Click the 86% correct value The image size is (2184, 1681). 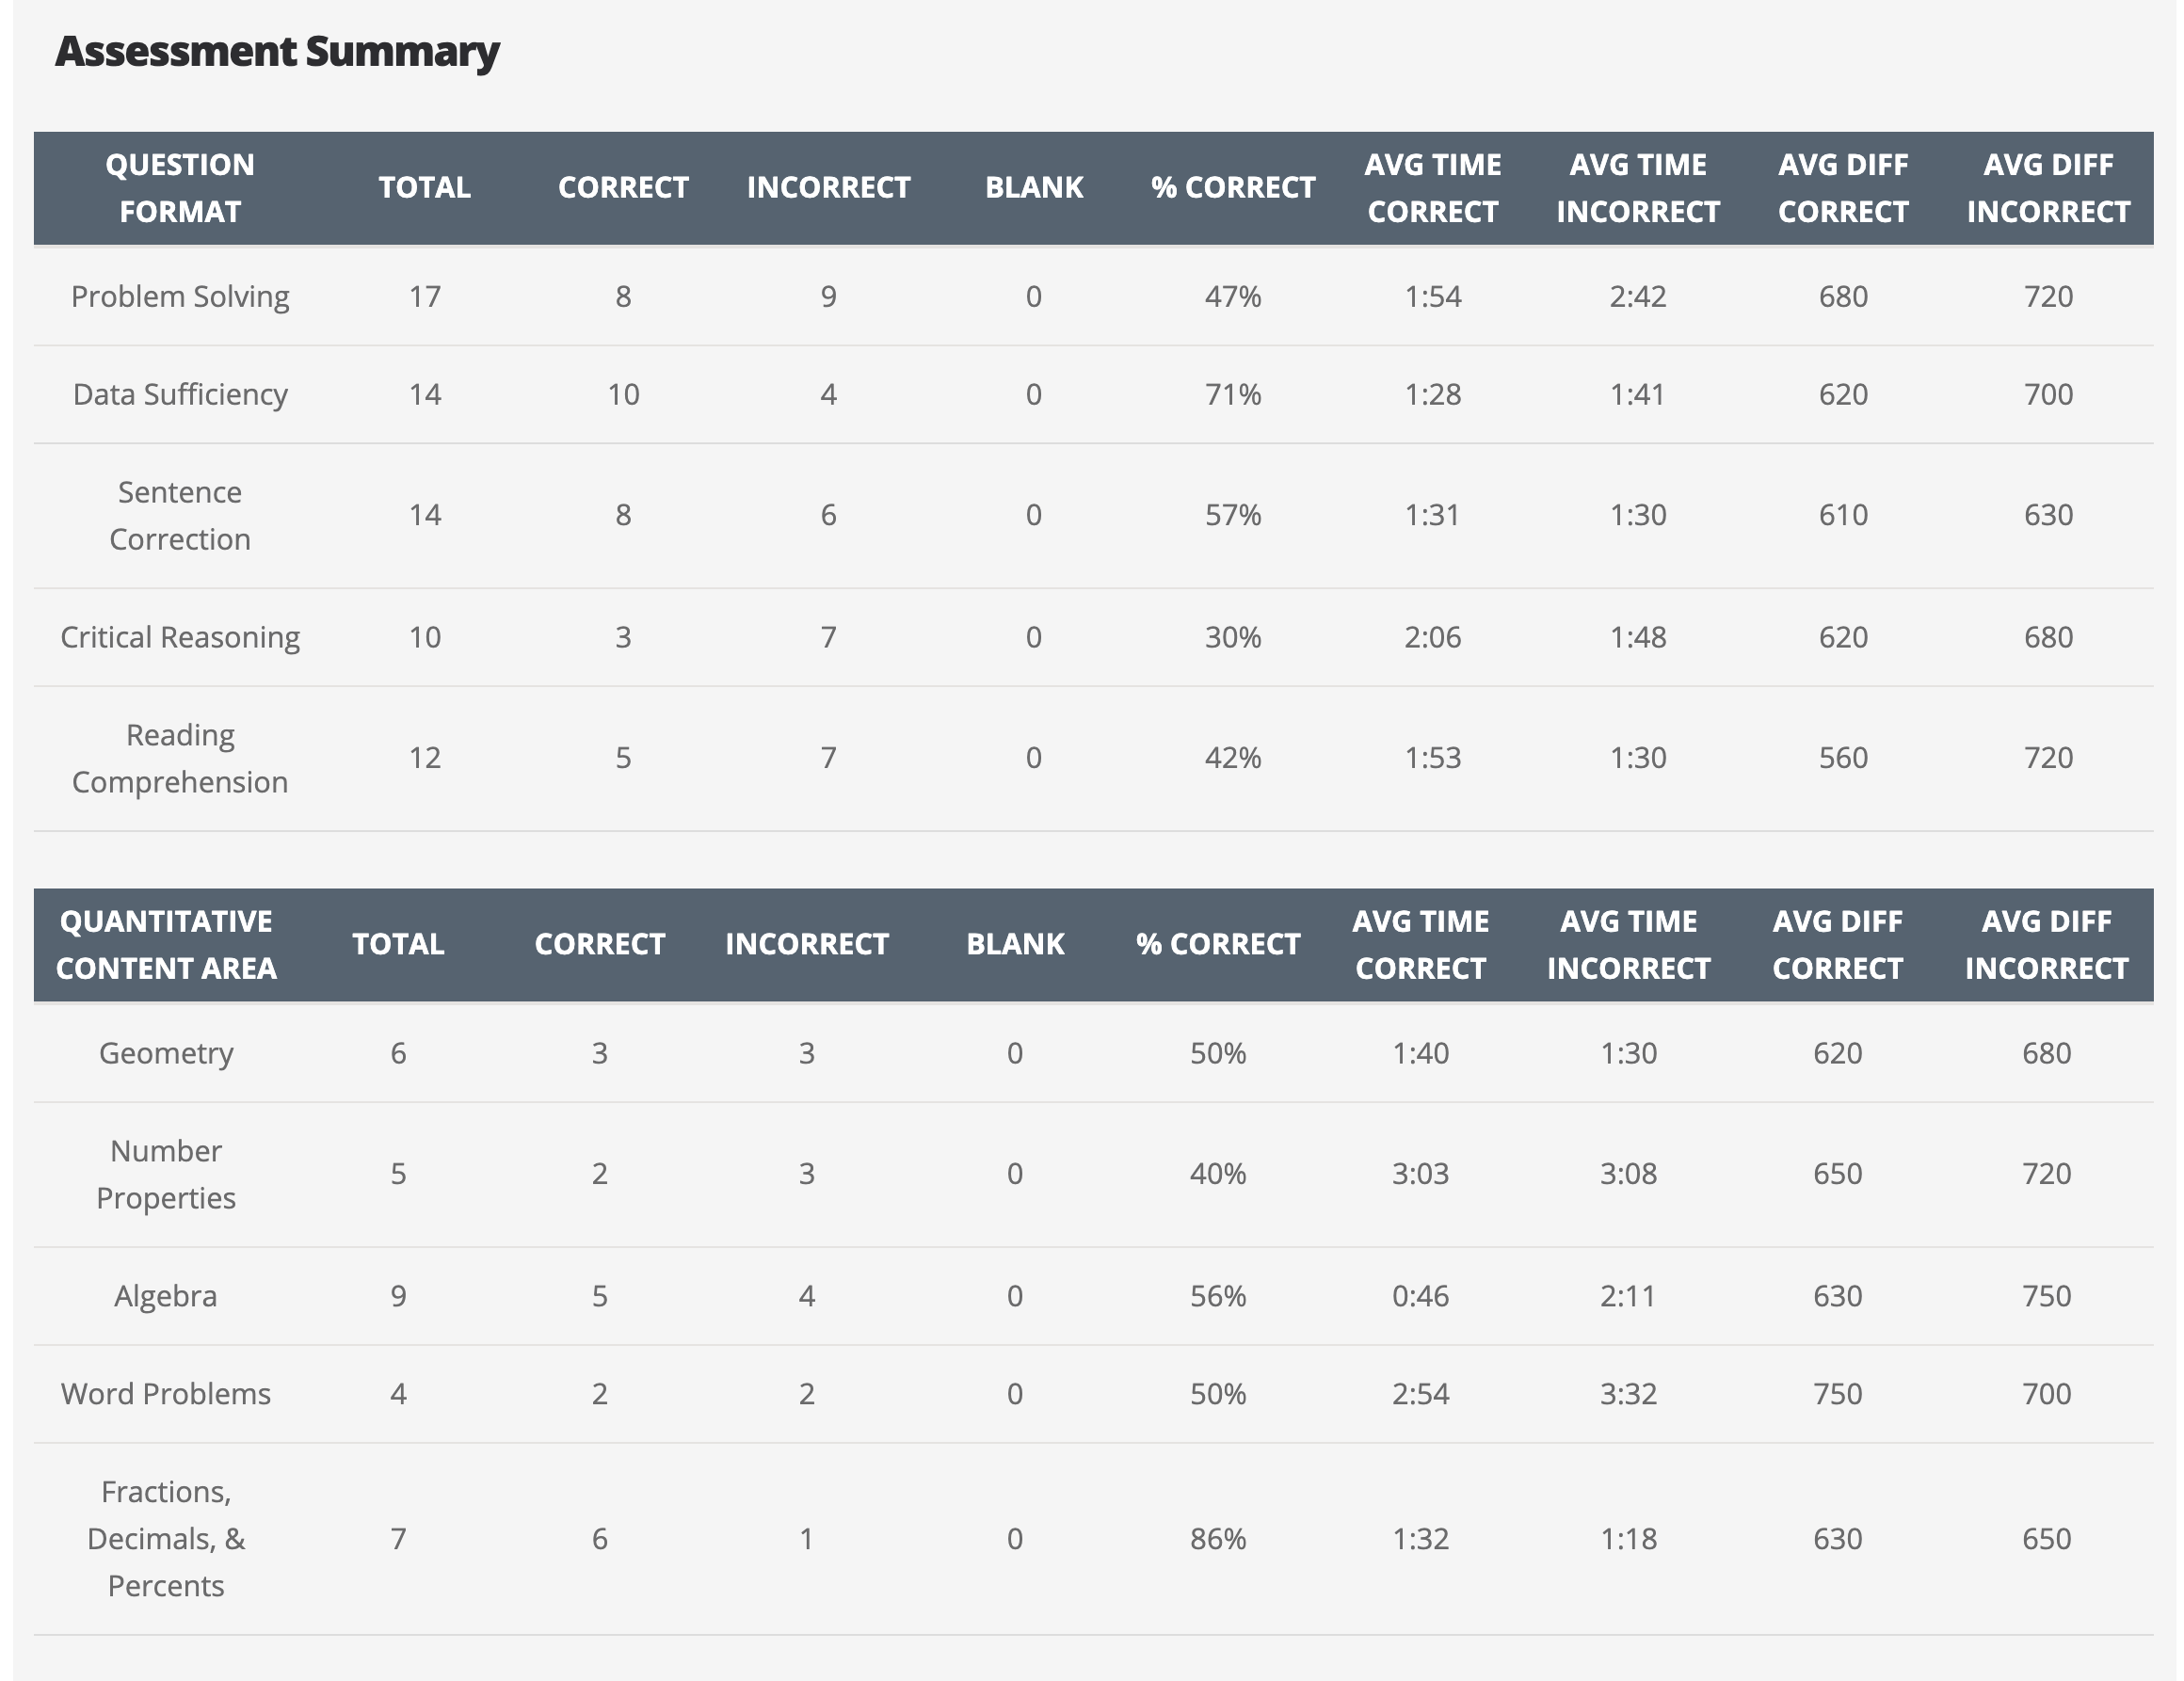(1217, 1540)
